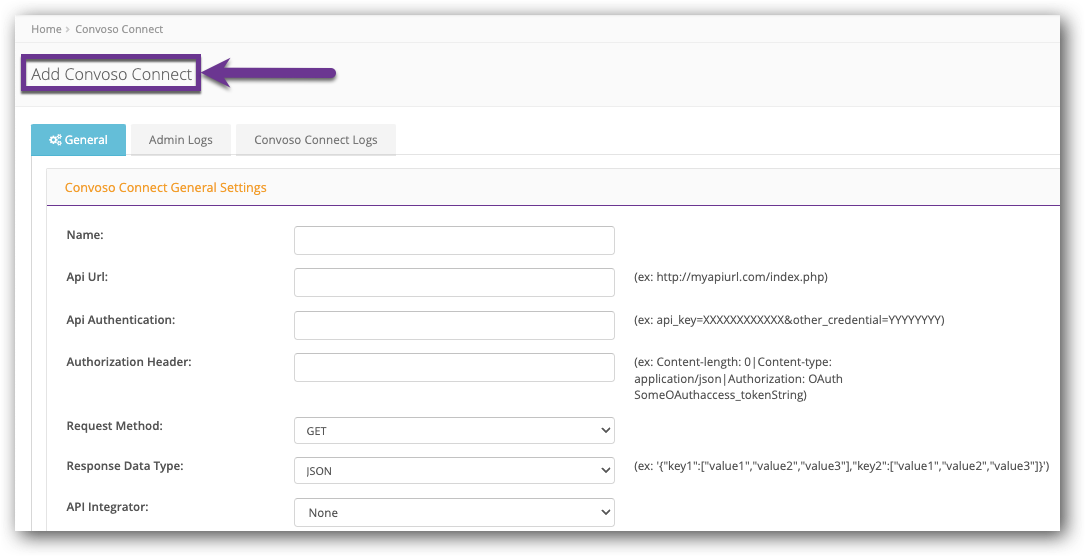Viewport: 1085px width, 556px height.
Task: Go to Home in breadcrumb
Action: [46, 29]
